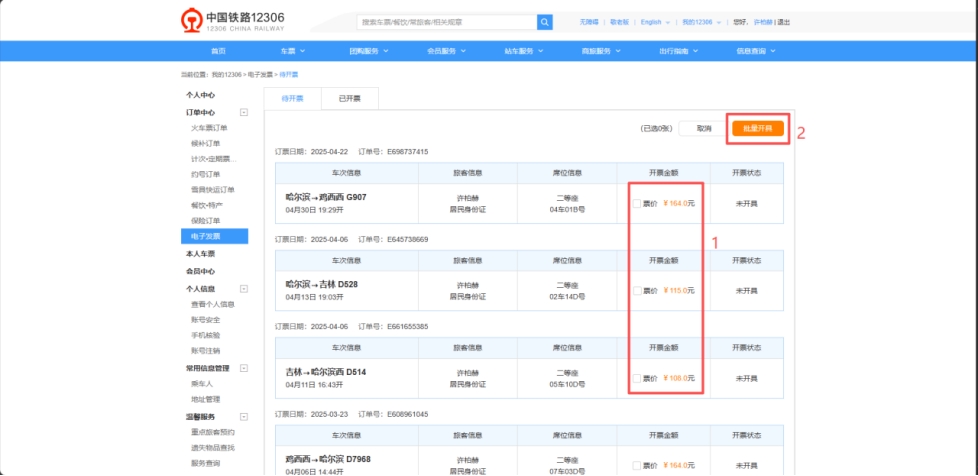The image size is (978, 476).
Task: Click order number E698737415
Action: [x=407, y=152]
